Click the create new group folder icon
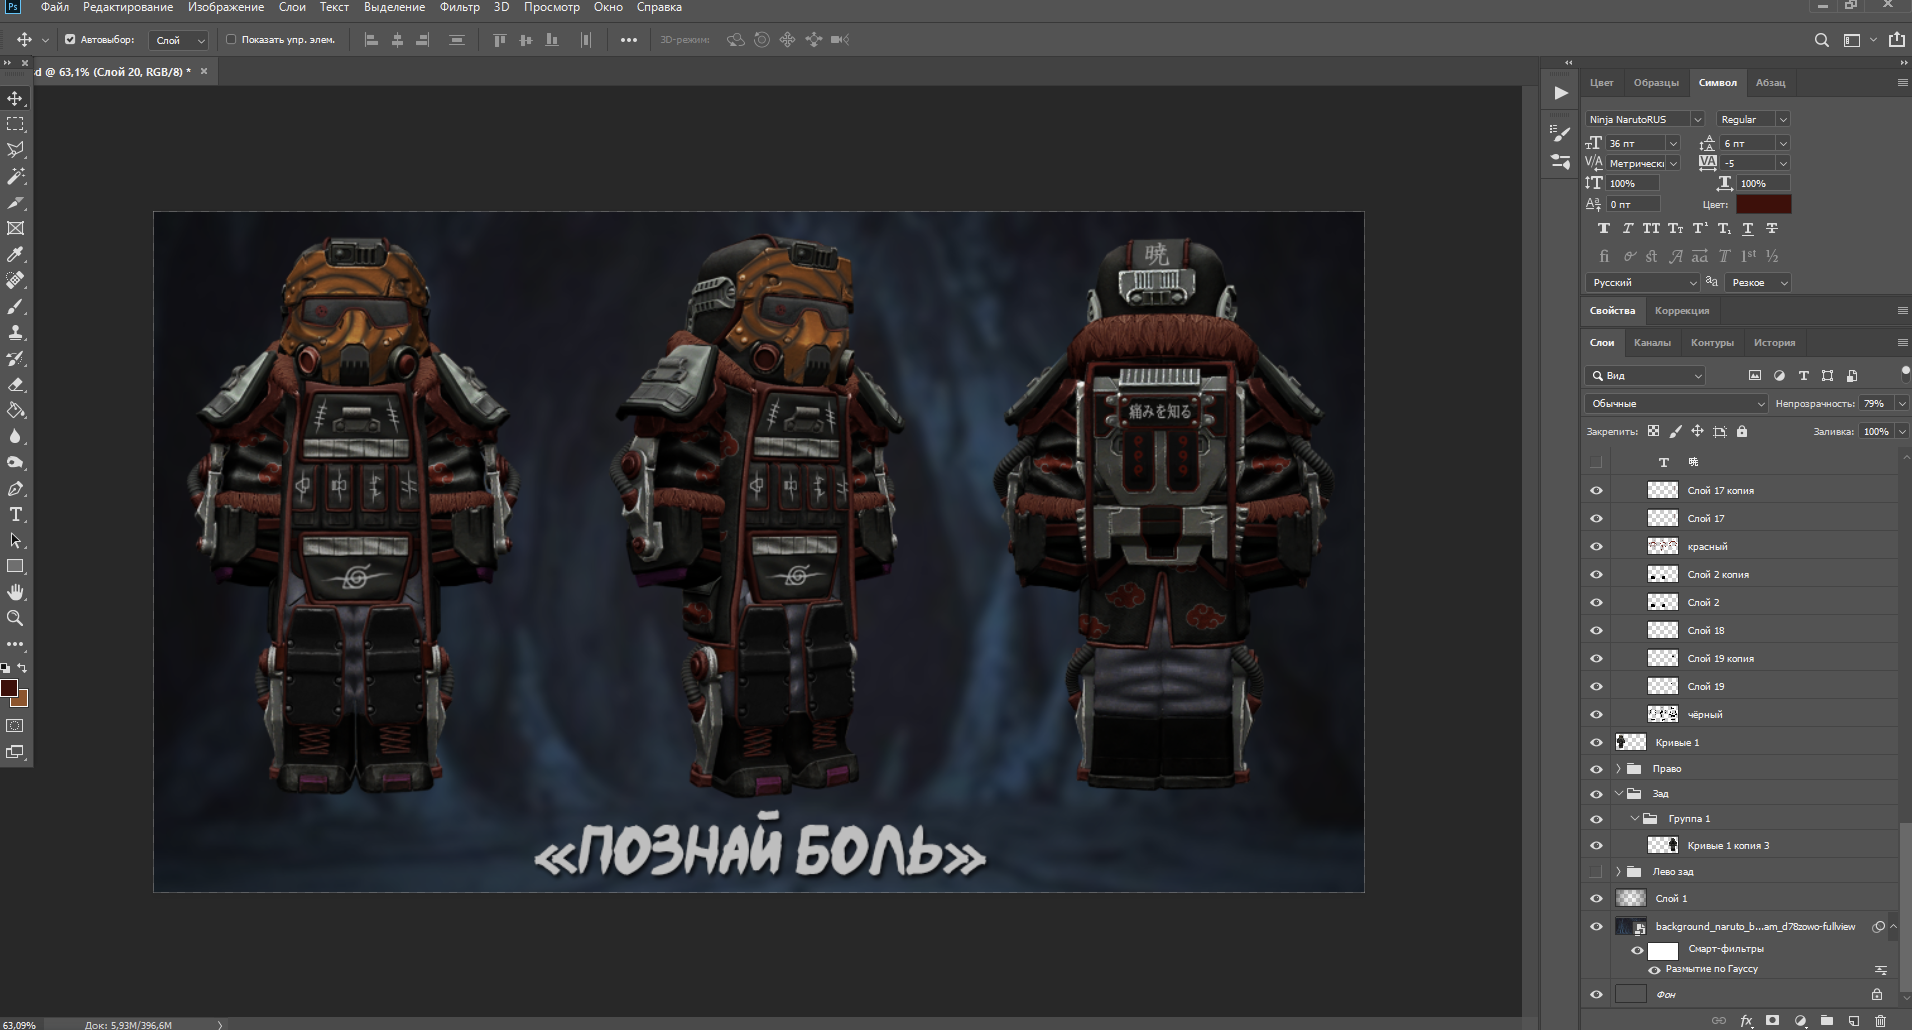The image size is (1912, 1030). [1826, 1021]
